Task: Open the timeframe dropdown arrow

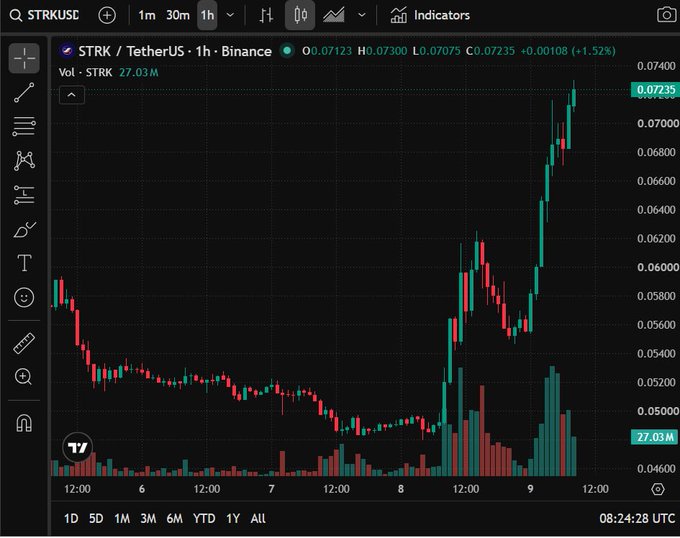Action: (230, 16)
